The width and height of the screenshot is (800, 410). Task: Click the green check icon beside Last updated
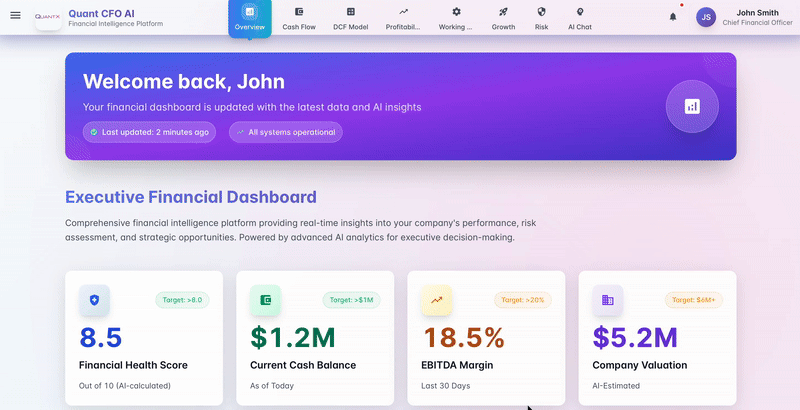click(x=94, y=132)
